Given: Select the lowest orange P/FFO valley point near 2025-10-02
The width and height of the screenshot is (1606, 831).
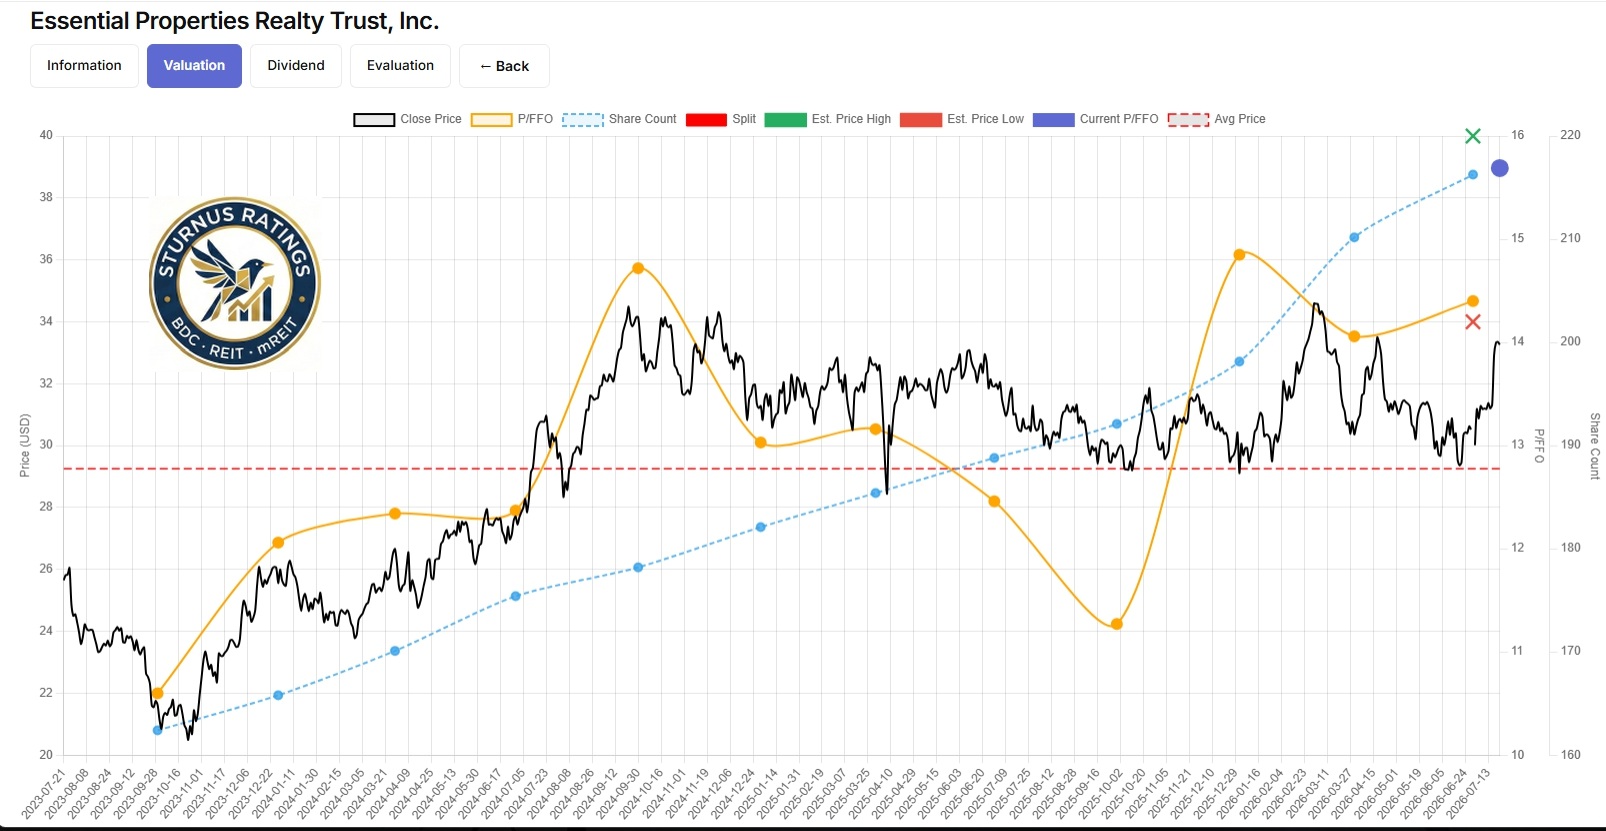Looking at the screenshot, I should tap(1117, 624).
